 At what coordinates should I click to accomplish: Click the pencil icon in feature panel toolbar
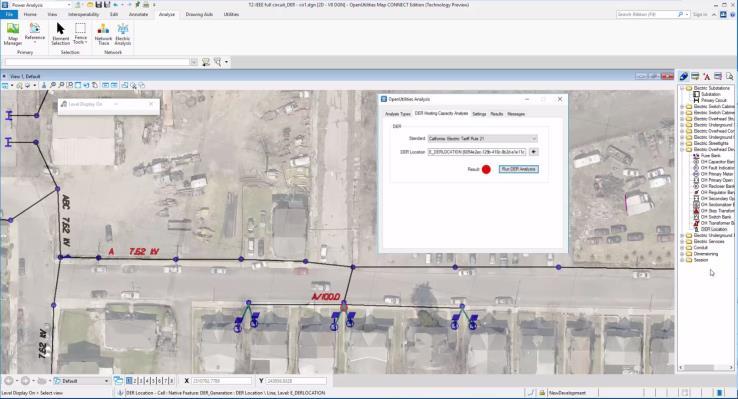pyautogui.click(x=683, y=76)
